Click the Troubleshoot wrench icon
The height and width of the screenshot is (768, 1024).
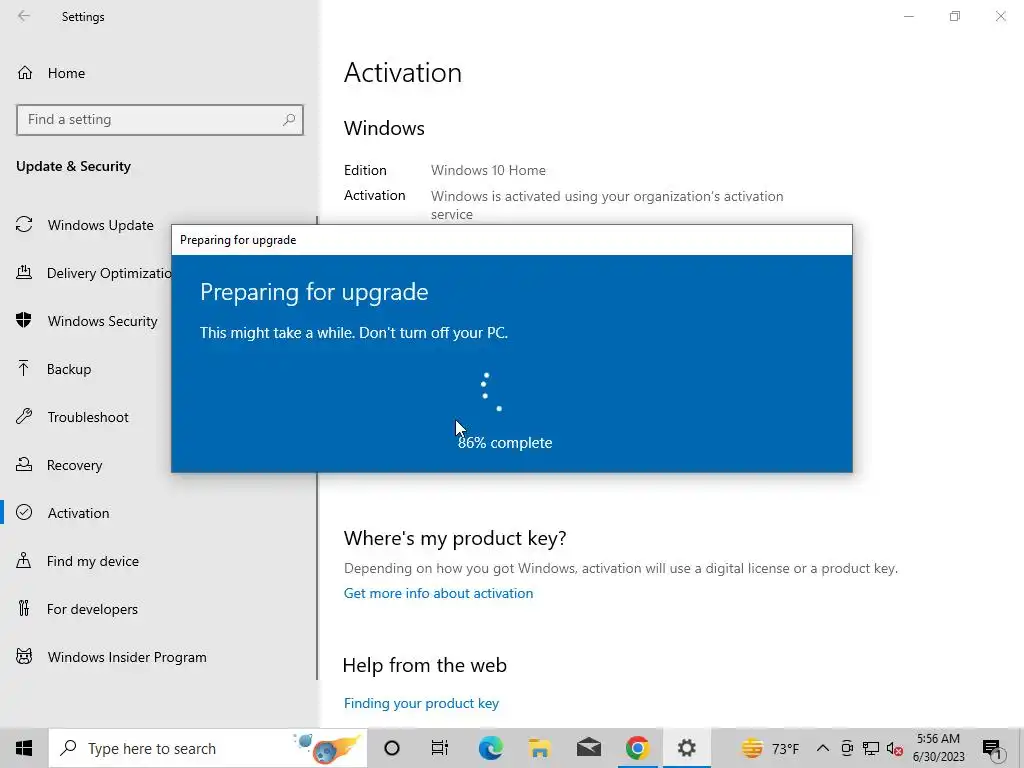pos(24,417)
